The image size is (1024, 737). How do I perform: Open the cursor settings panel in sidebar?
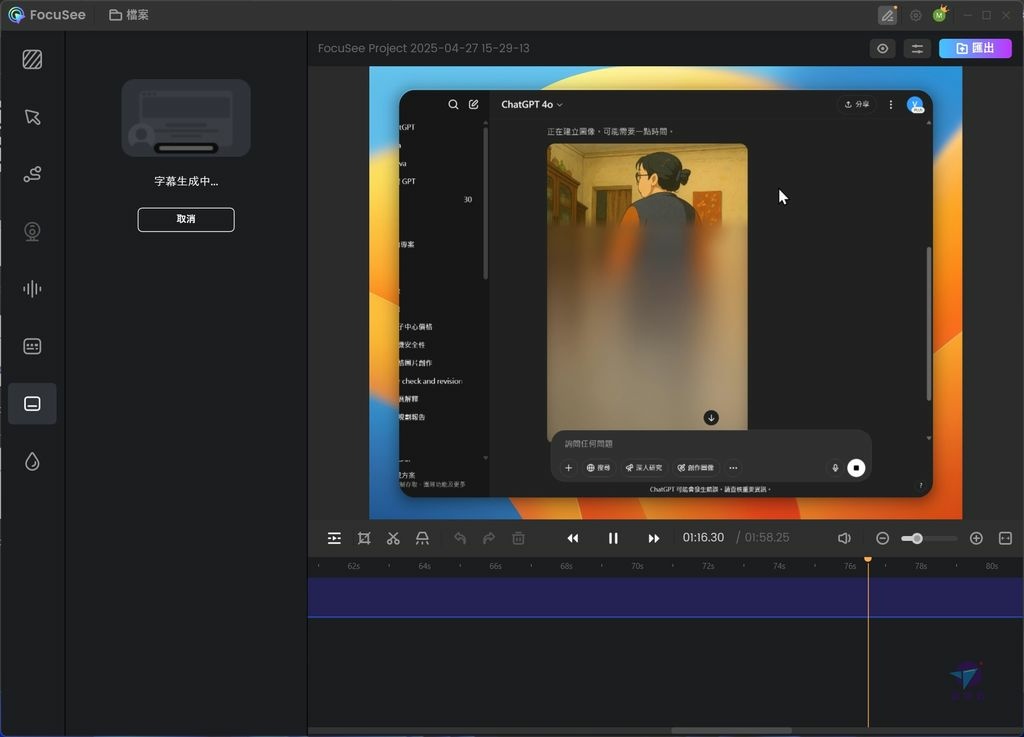(32, 117)
